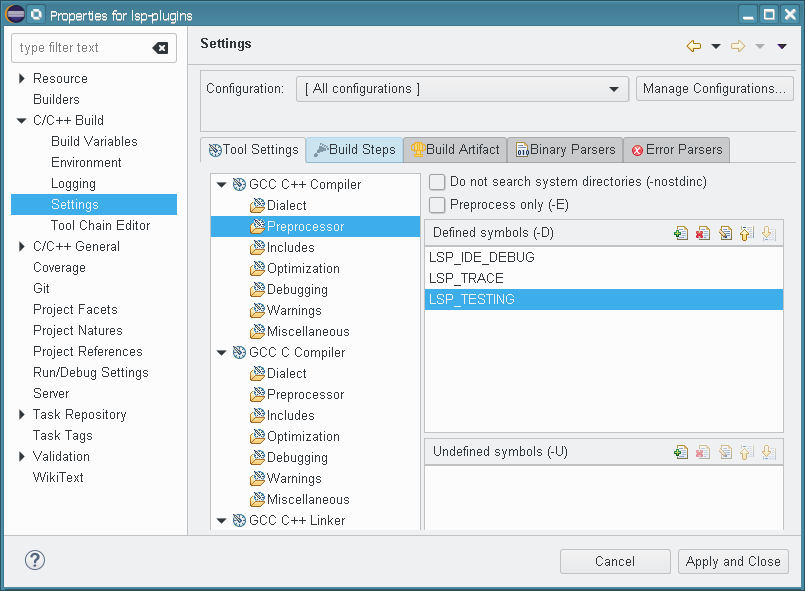Select Optimization under GCC C++ Compiler

tap(303, 269)
